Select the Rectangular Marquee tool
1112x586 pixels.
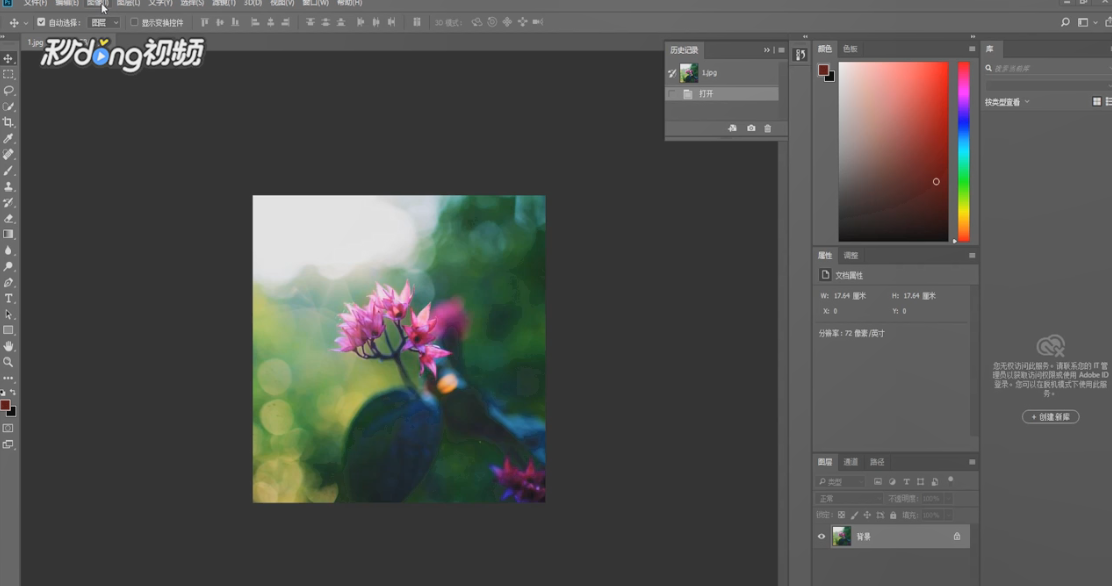[x=9, y=74]
